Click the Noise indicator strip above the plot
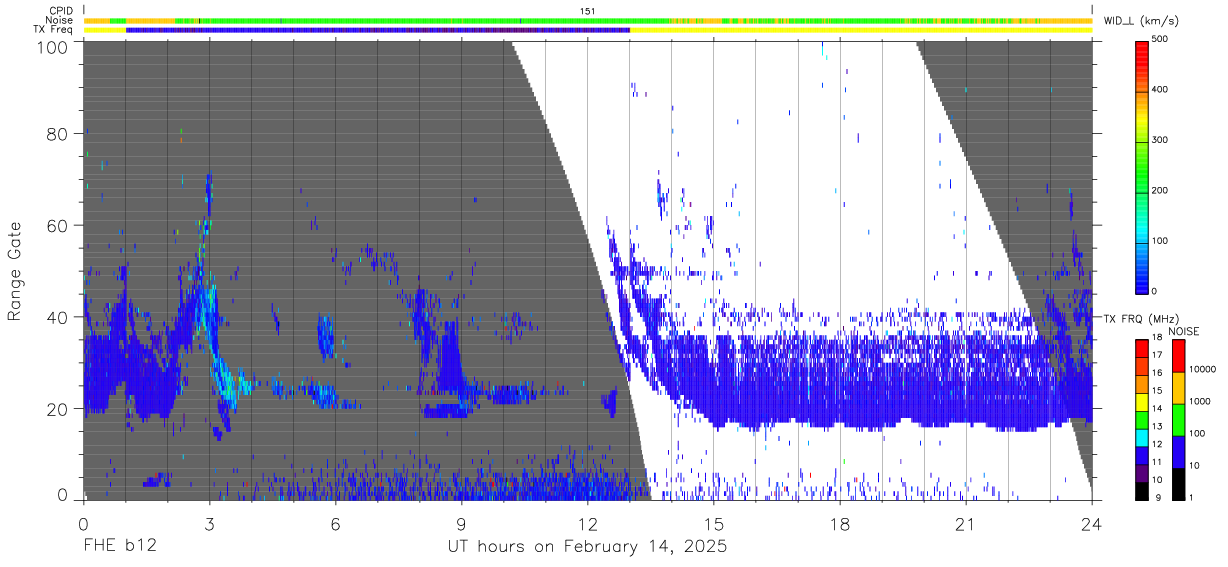Viewport: 1228px width, 567px height. tap(587, 20)
